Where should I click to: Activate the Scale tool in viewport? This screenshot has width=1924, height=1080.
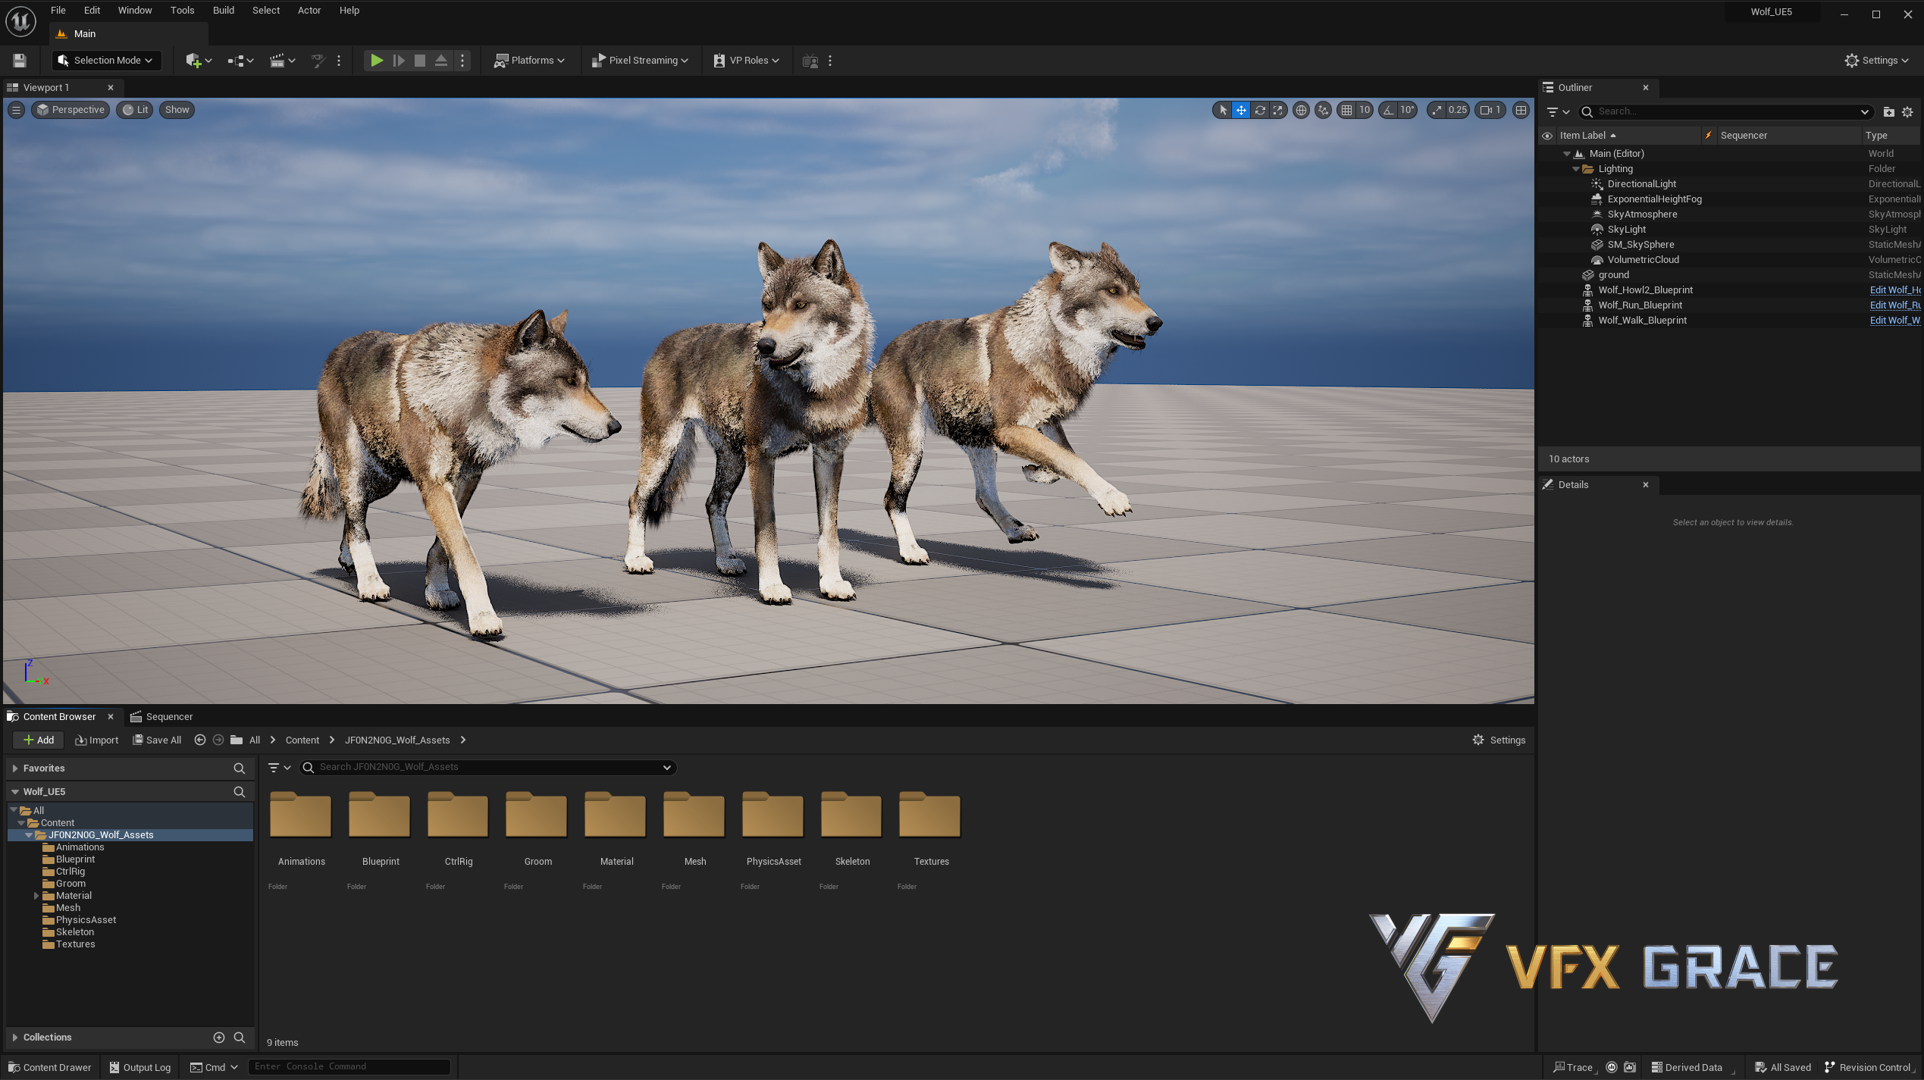pyautogui.click(x=1278, y=110)
